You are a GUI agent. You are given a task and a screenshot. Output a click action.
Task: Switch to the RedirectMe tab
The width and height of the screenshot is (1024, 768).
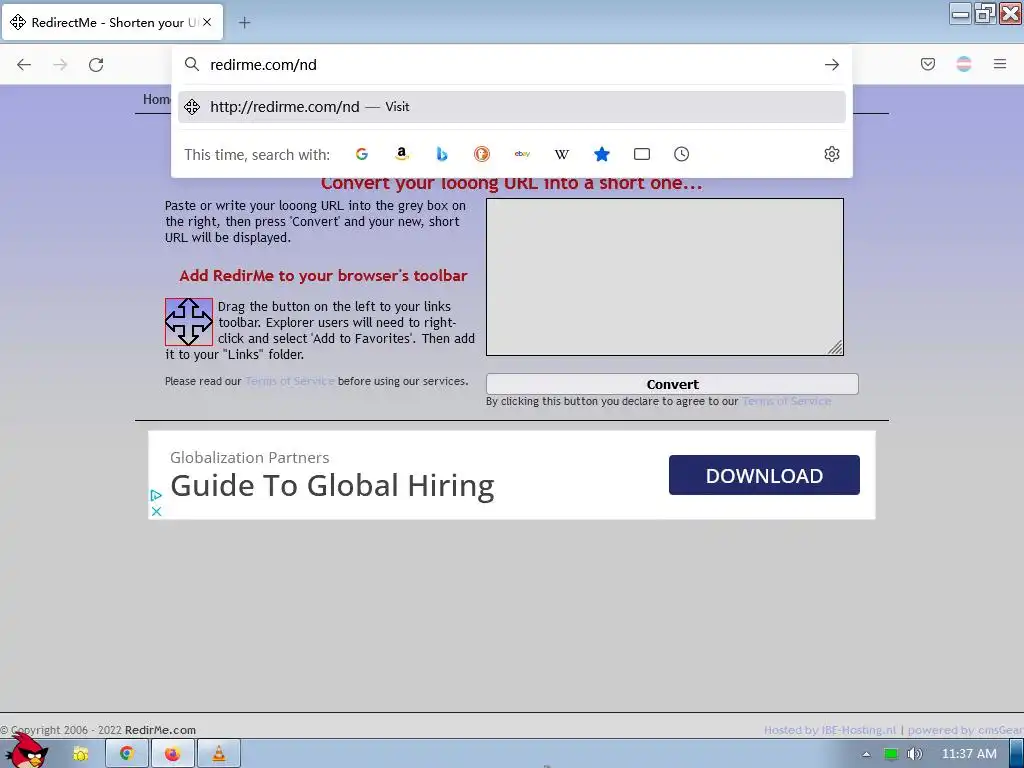click(113, 22)
